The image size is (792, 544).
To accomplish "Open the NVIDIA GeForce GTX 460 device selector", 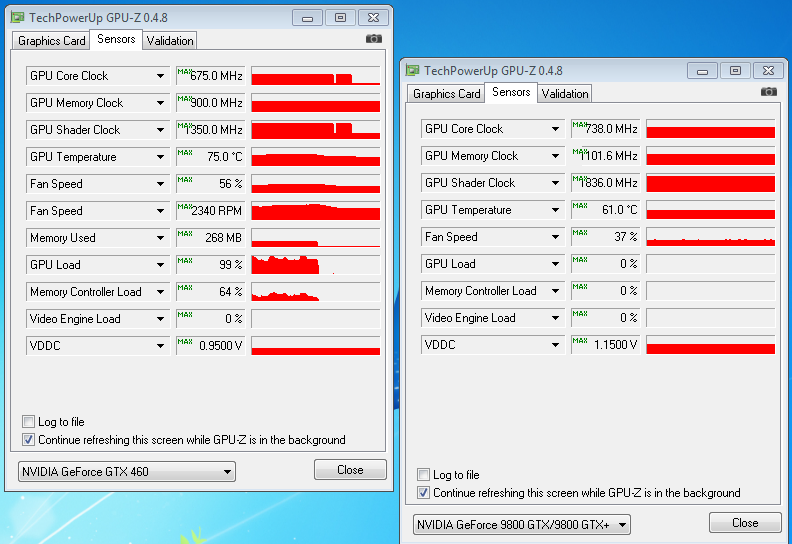I will tap(127, 472).
